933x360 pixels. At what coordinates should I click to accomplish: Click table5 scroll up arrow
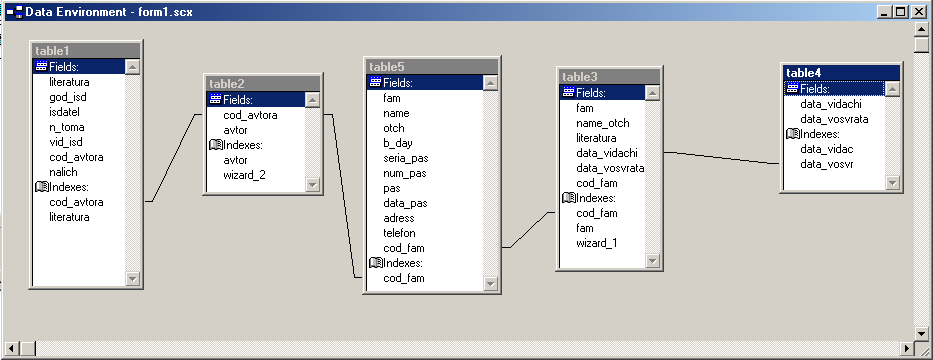coord(490,83)
